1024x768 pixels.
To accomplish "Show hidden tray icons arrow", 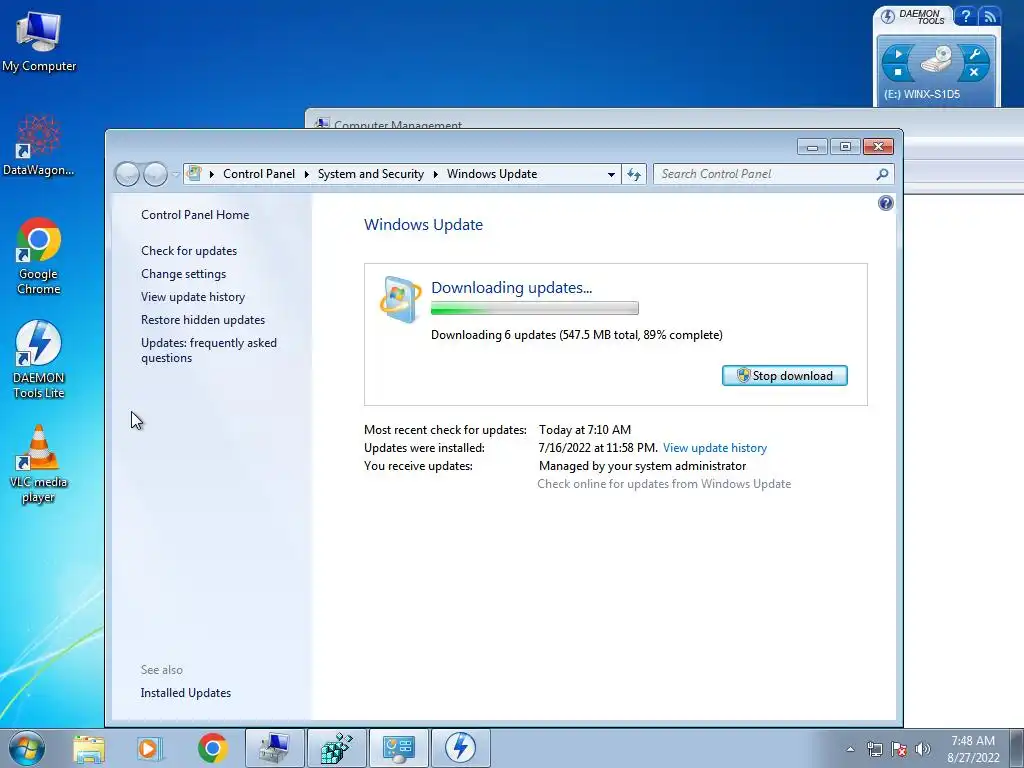I will pyautogui.click(x=850, y=749).
